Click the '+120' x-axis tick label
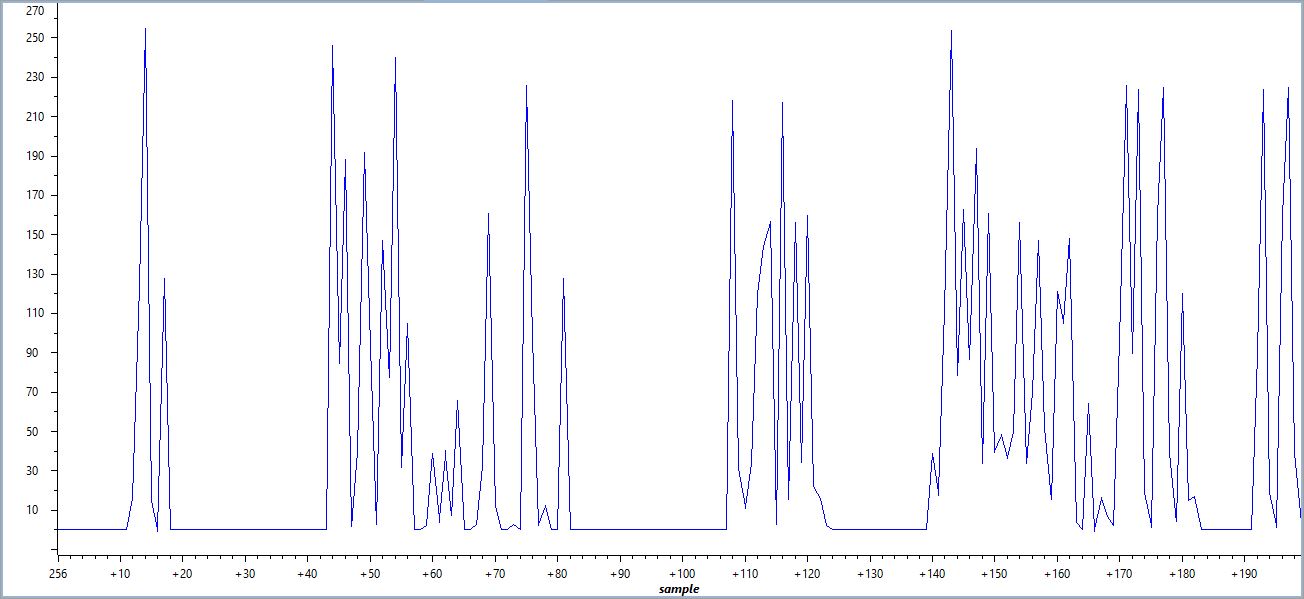 [x=807, y=575]
